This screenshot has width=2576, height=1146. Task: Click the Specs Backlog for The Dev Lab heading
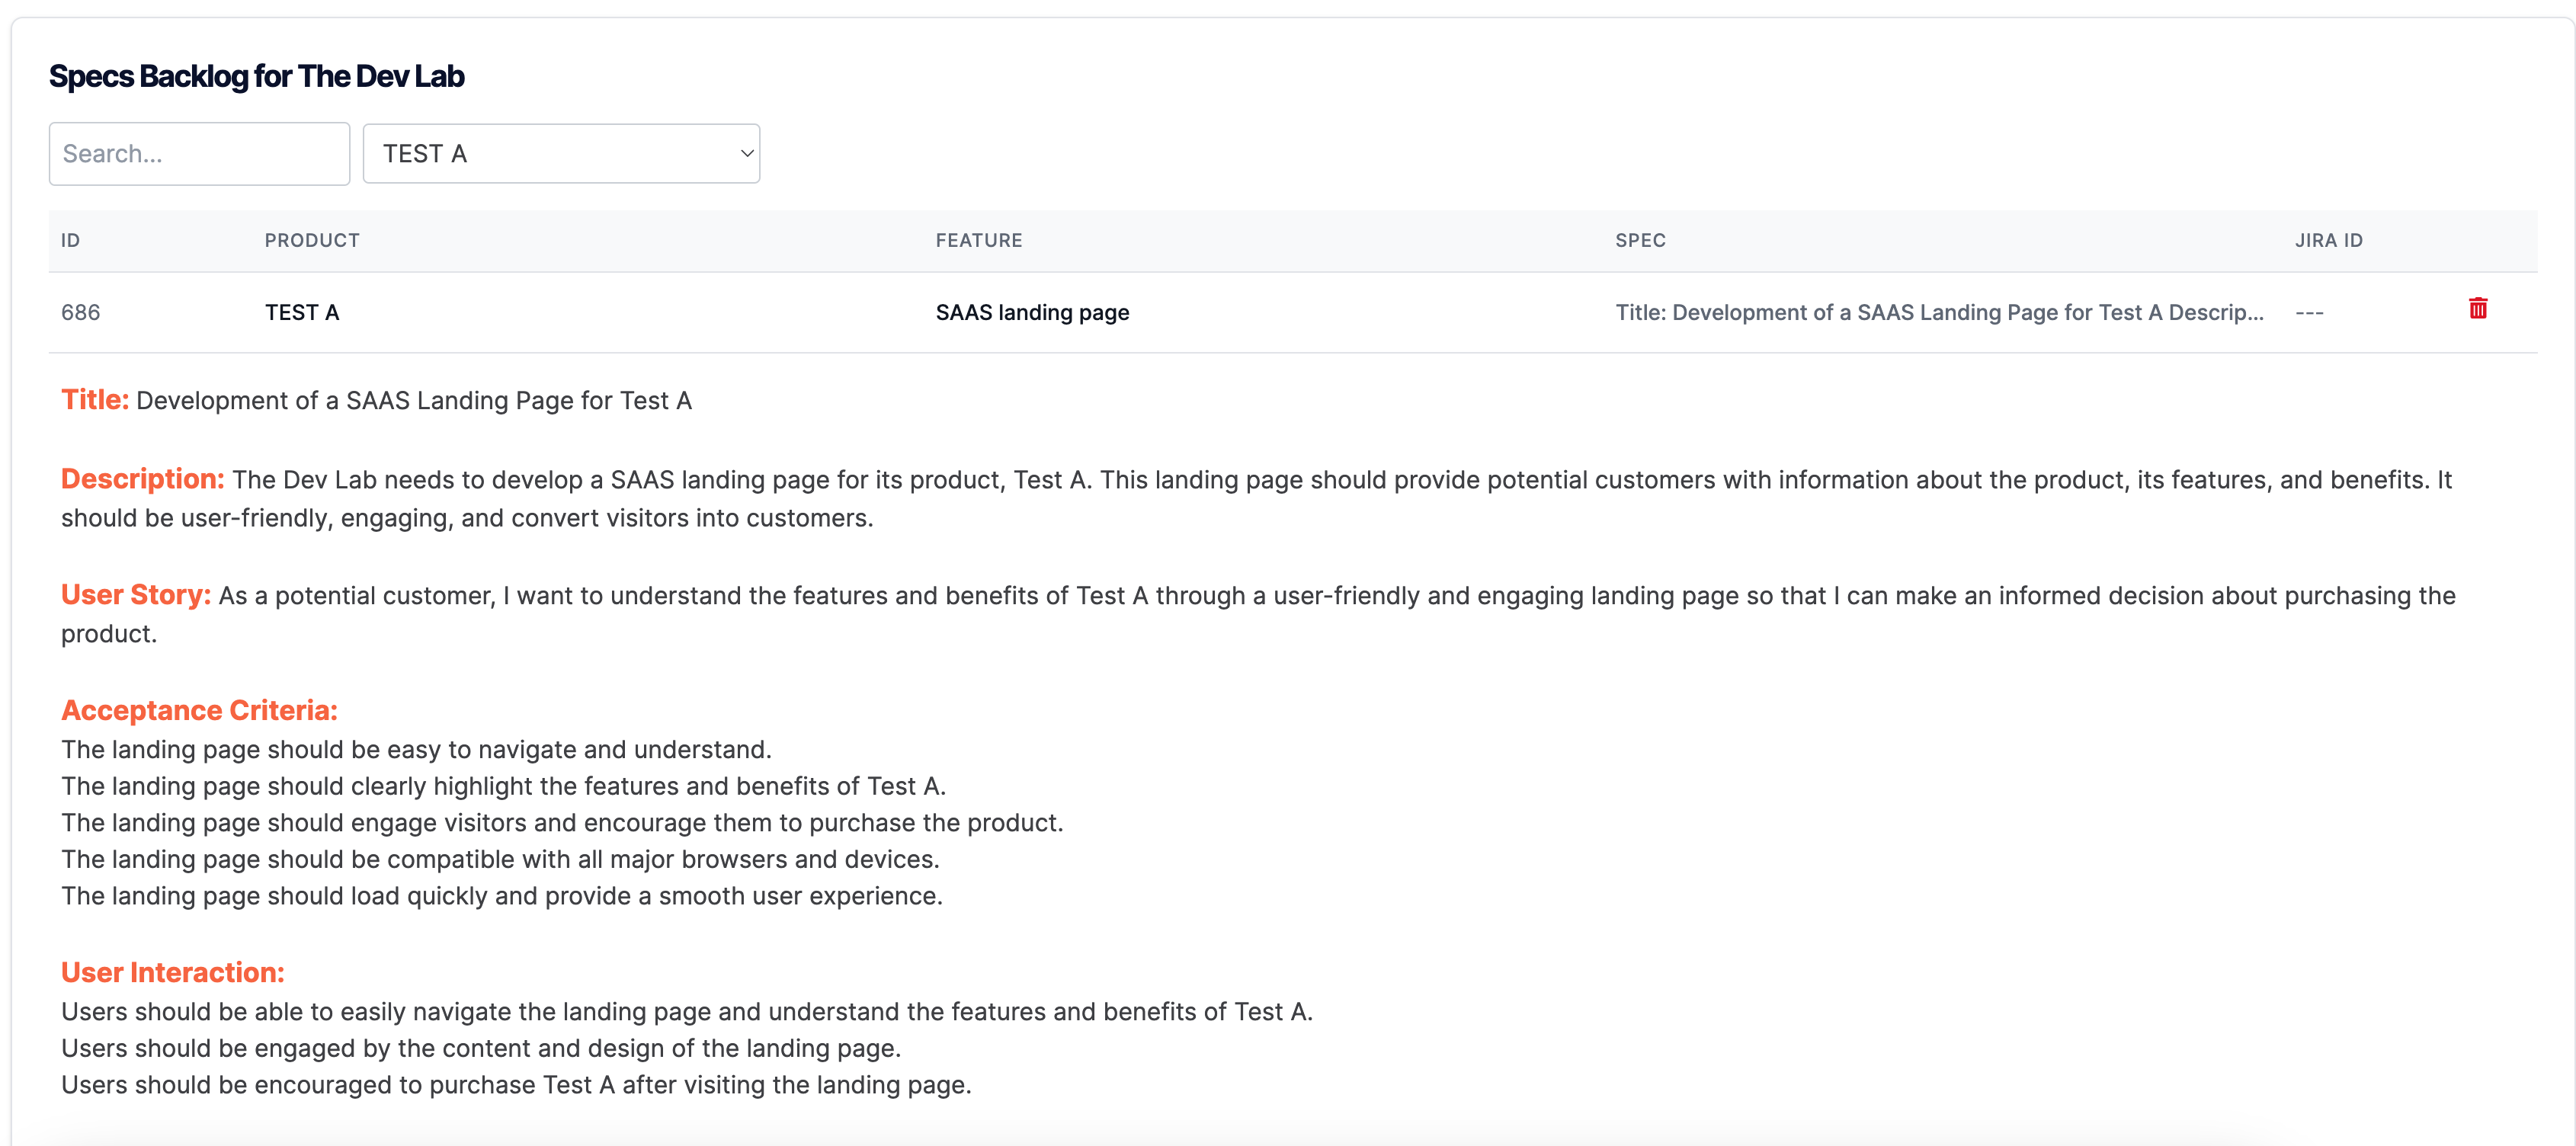(256, 76)
